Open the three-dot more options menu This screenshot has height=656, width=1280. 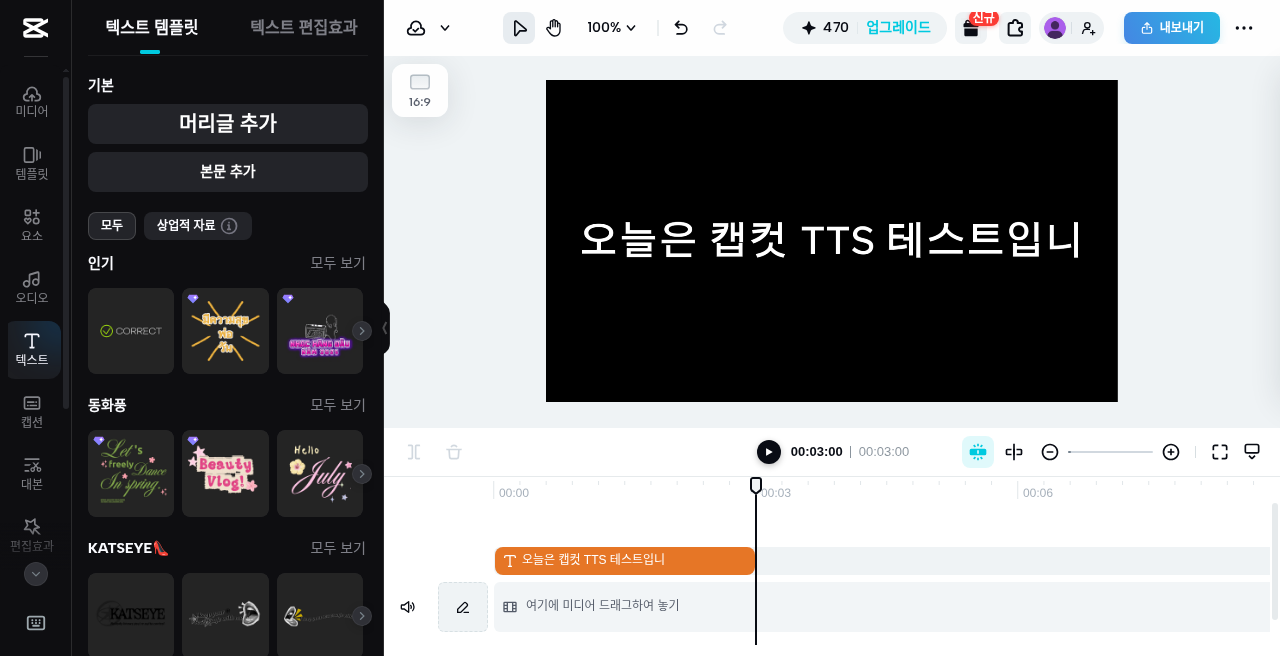point(1244,28)
